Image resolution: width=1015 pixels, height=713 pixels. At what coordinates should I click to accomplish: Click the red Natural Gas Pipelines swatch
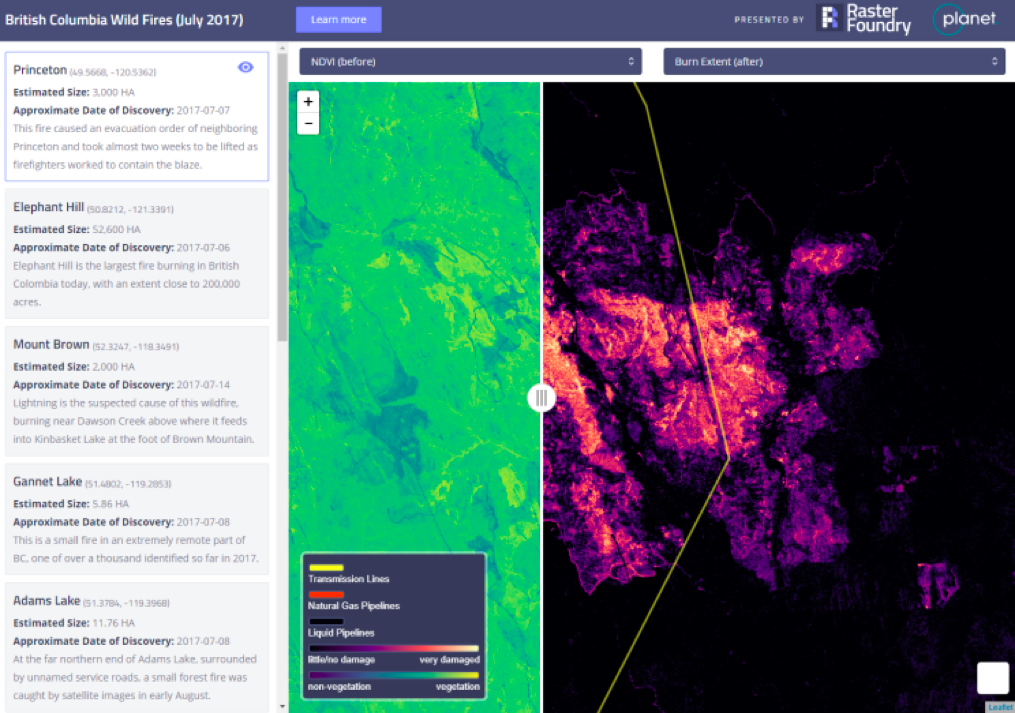pyautogui.click(x=326, y=595)
